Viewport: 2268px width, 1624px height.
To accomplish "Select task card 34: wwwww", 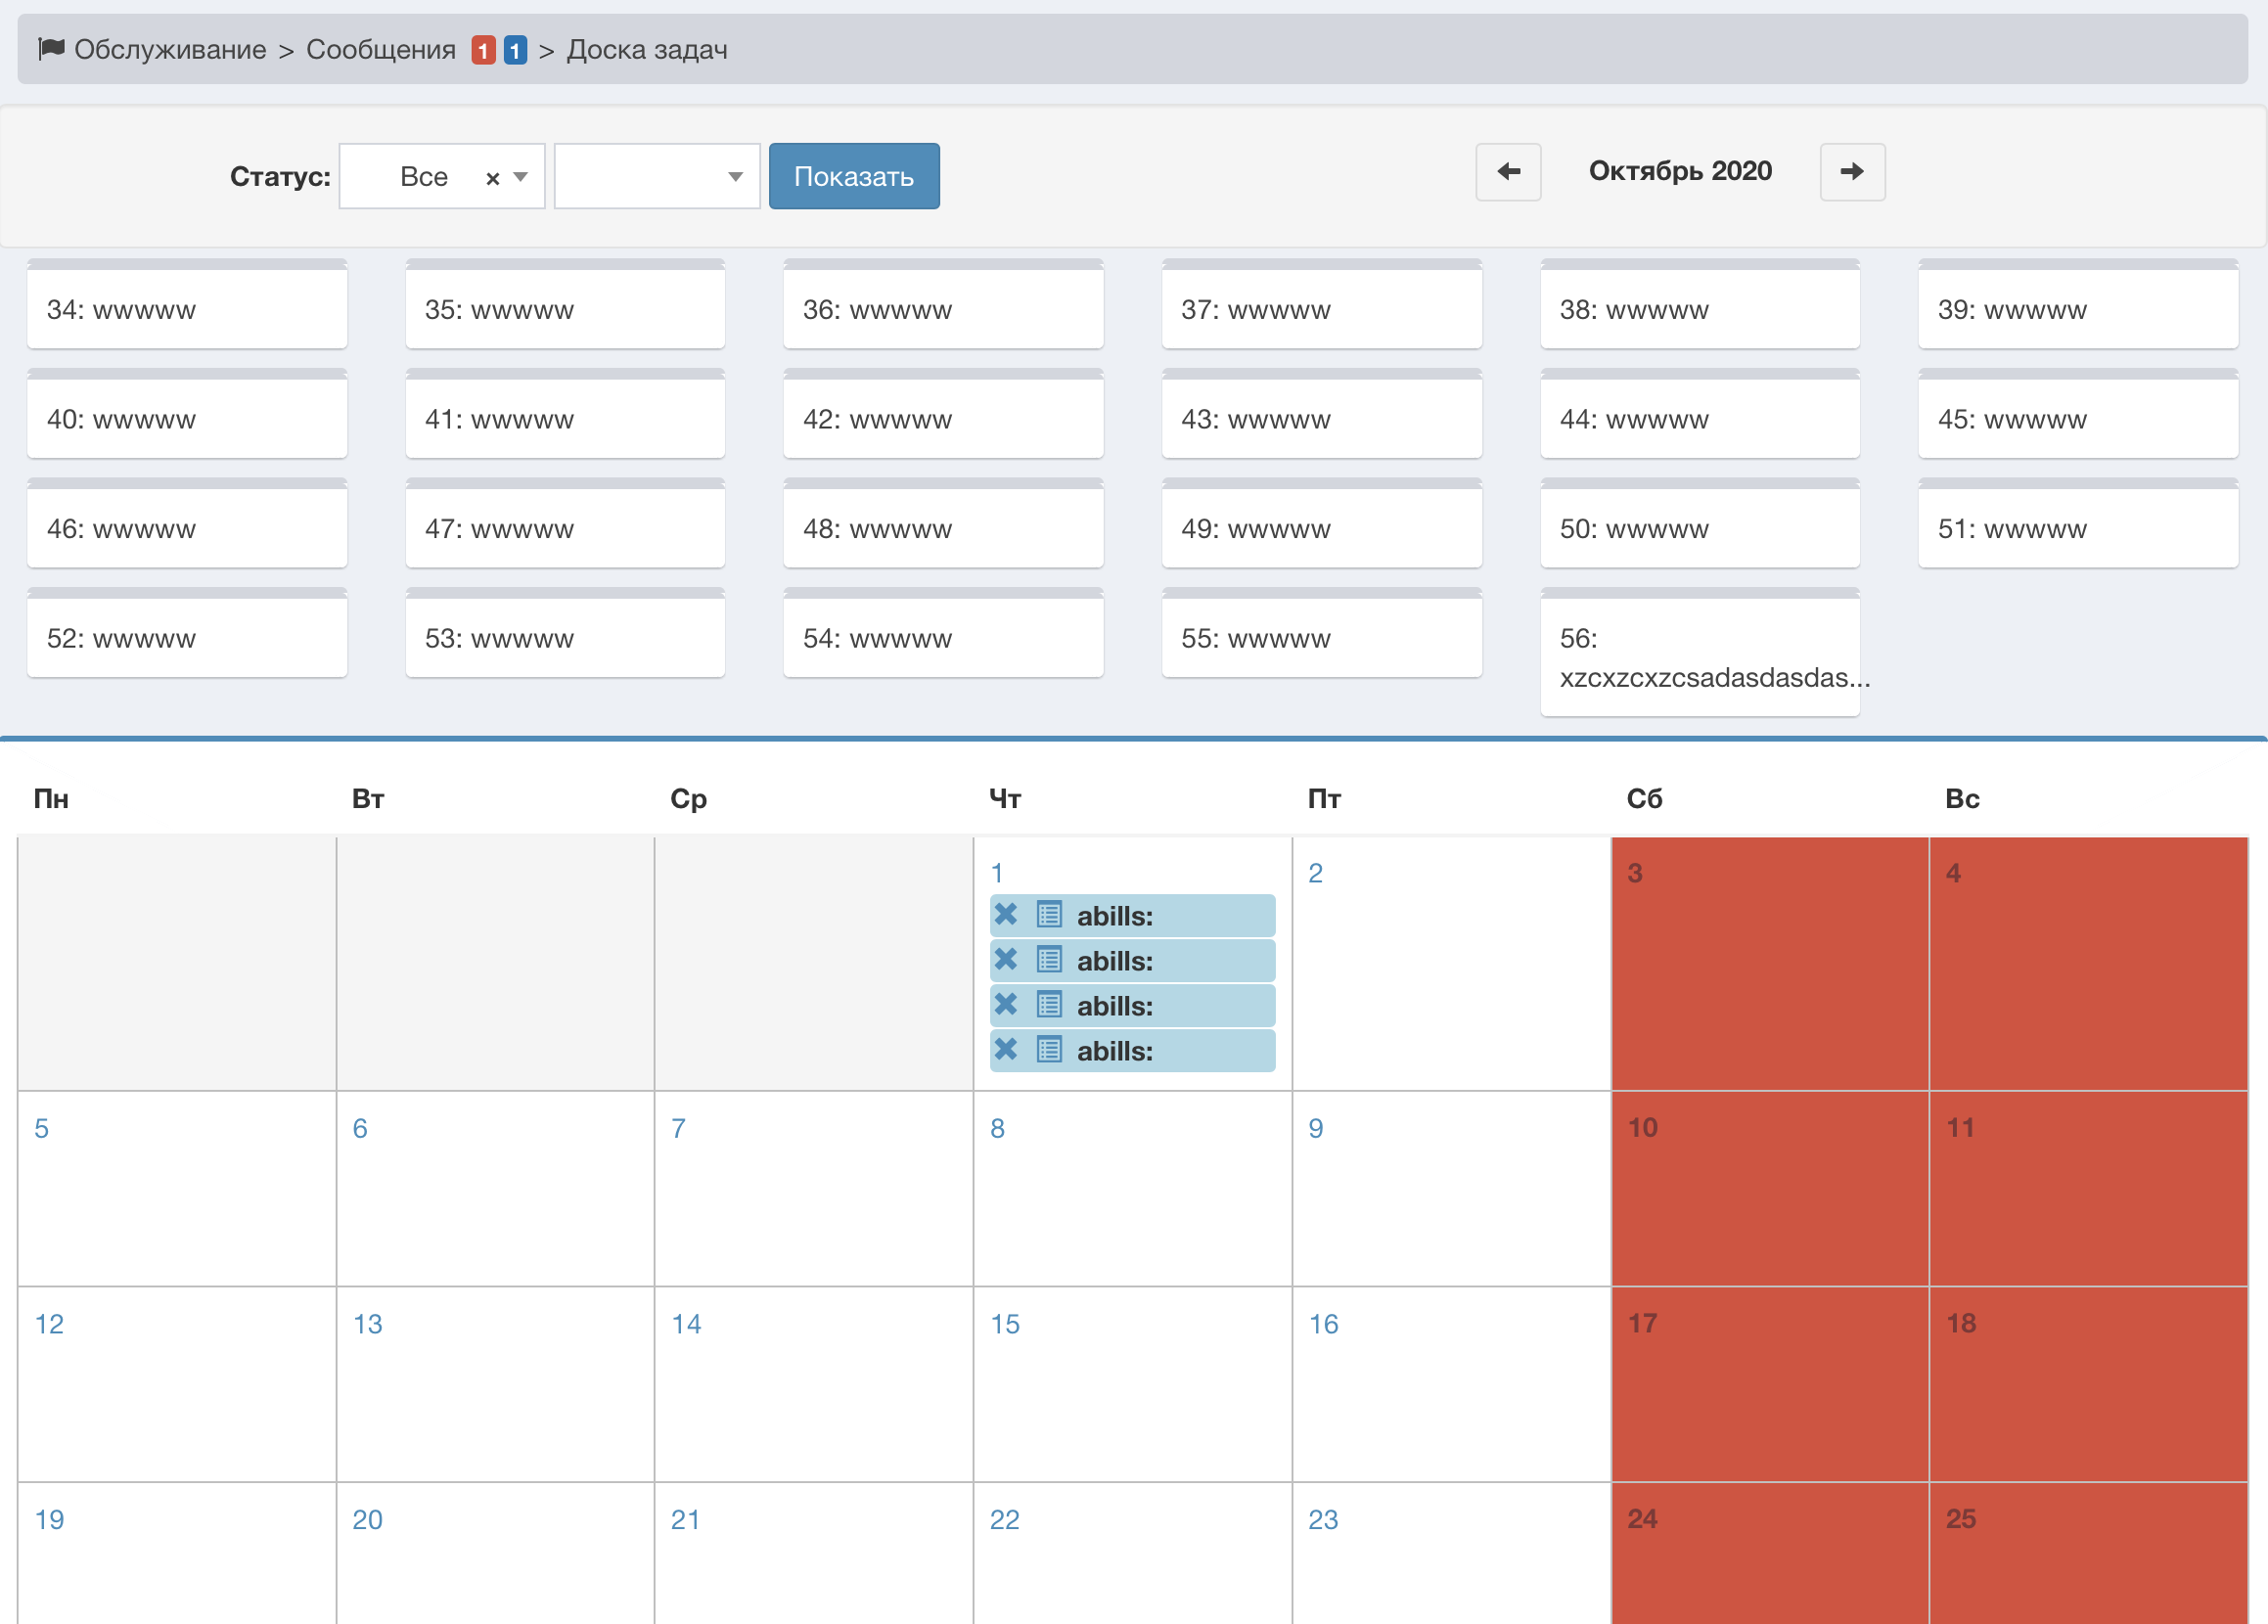I will pos(187,309).
